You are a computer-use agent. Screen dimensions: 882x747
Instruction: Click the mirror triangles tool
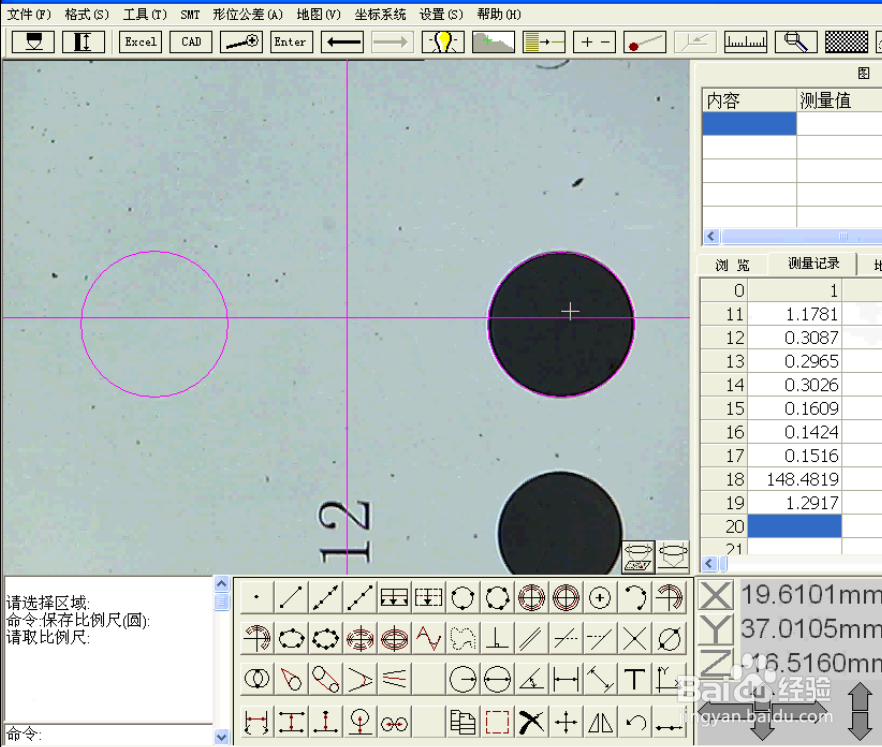(x=600, y=722)
